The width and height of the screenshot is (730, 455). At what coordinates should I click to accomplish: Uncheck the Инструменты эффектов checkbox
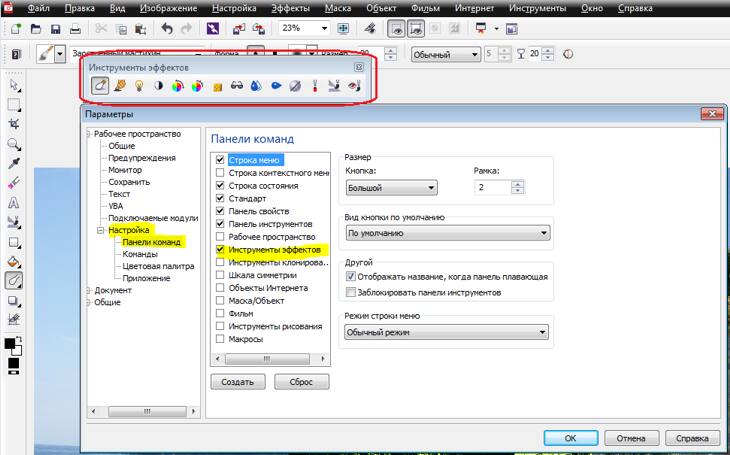221,250
